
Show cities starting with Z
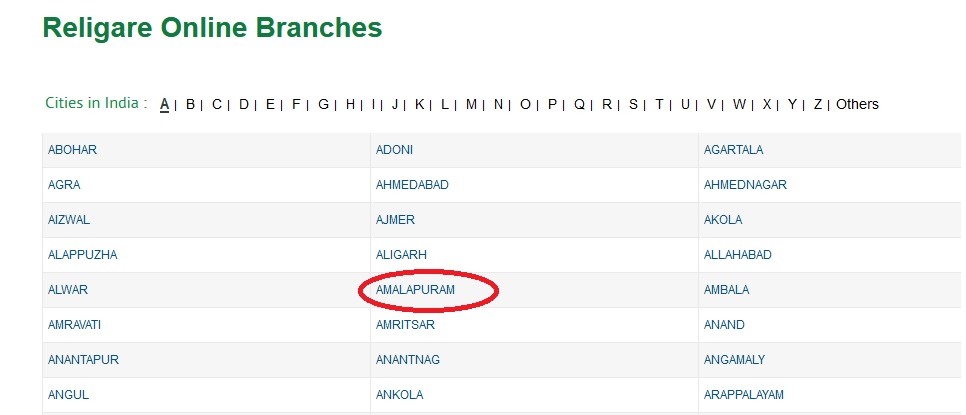click(x=817, y=104)
